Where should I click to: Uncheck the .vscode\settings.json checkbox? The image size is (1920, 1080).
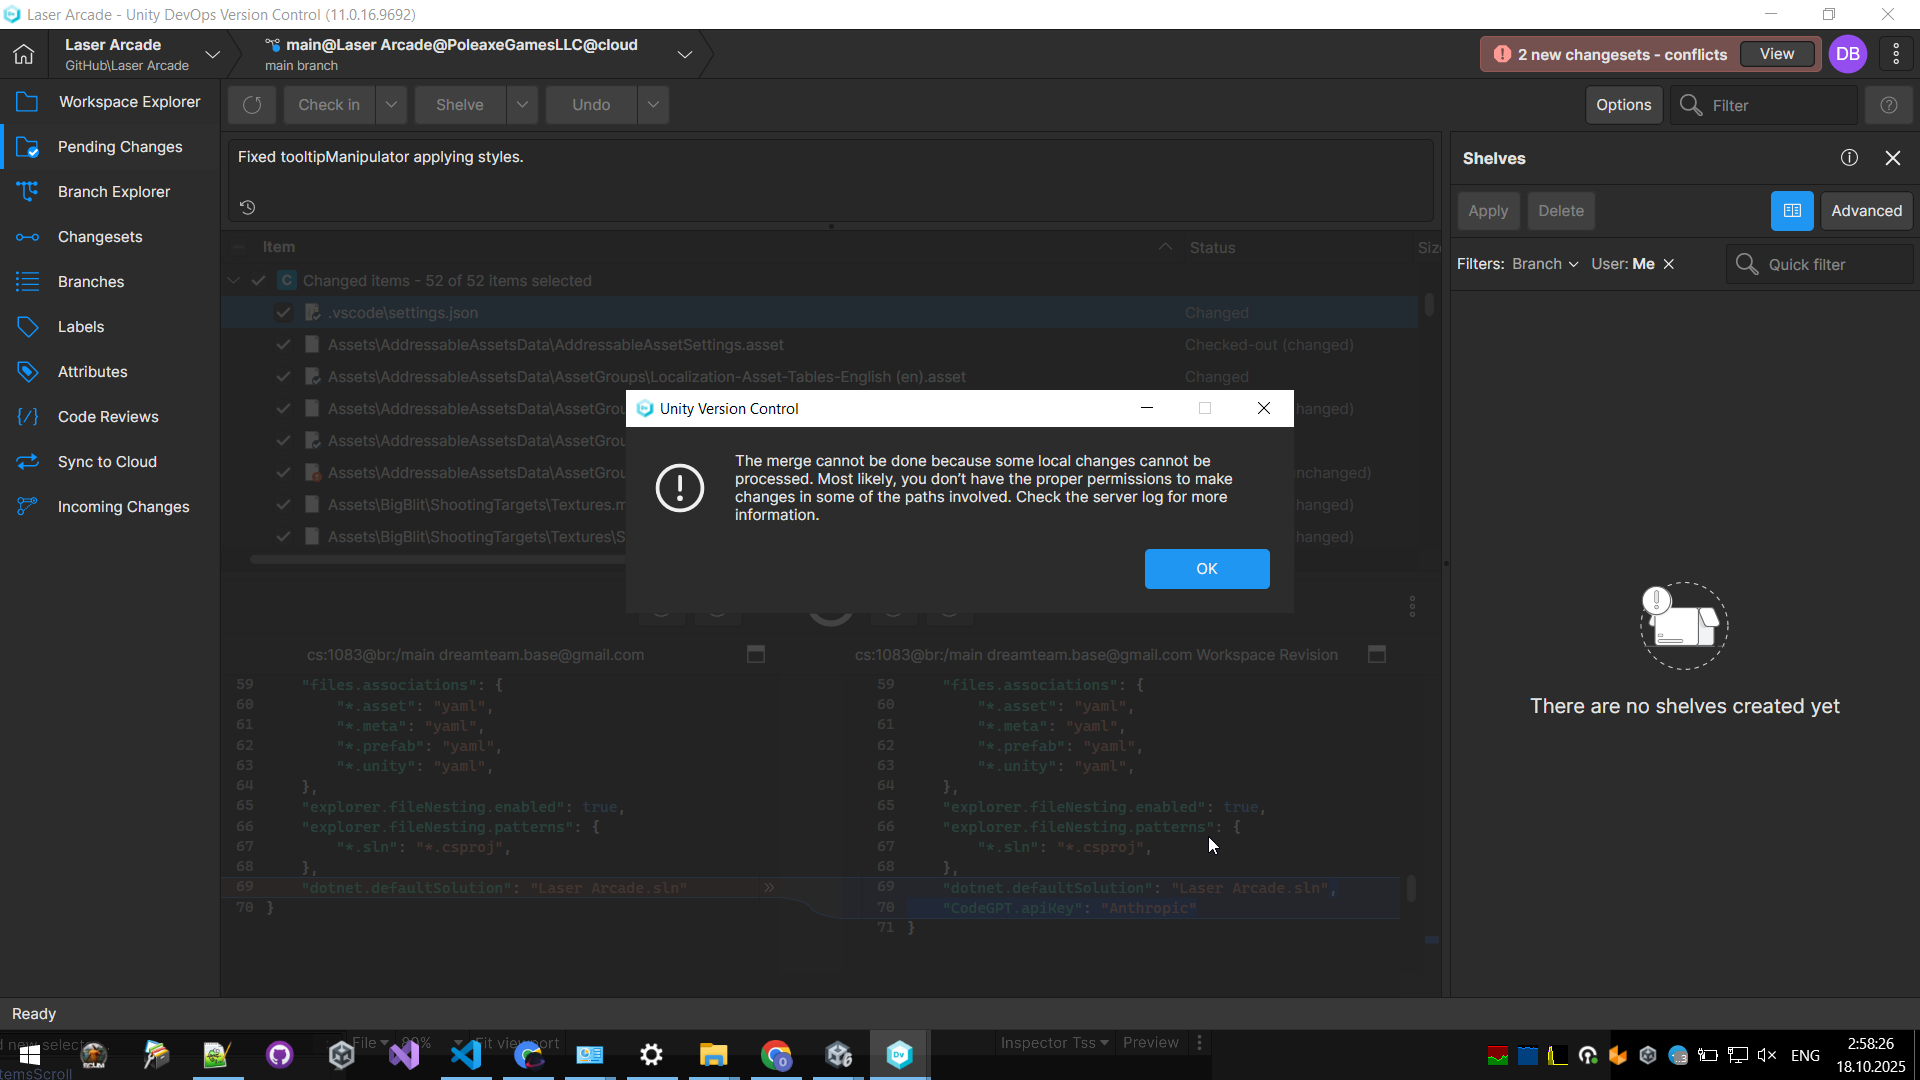[x=284, y=313]
